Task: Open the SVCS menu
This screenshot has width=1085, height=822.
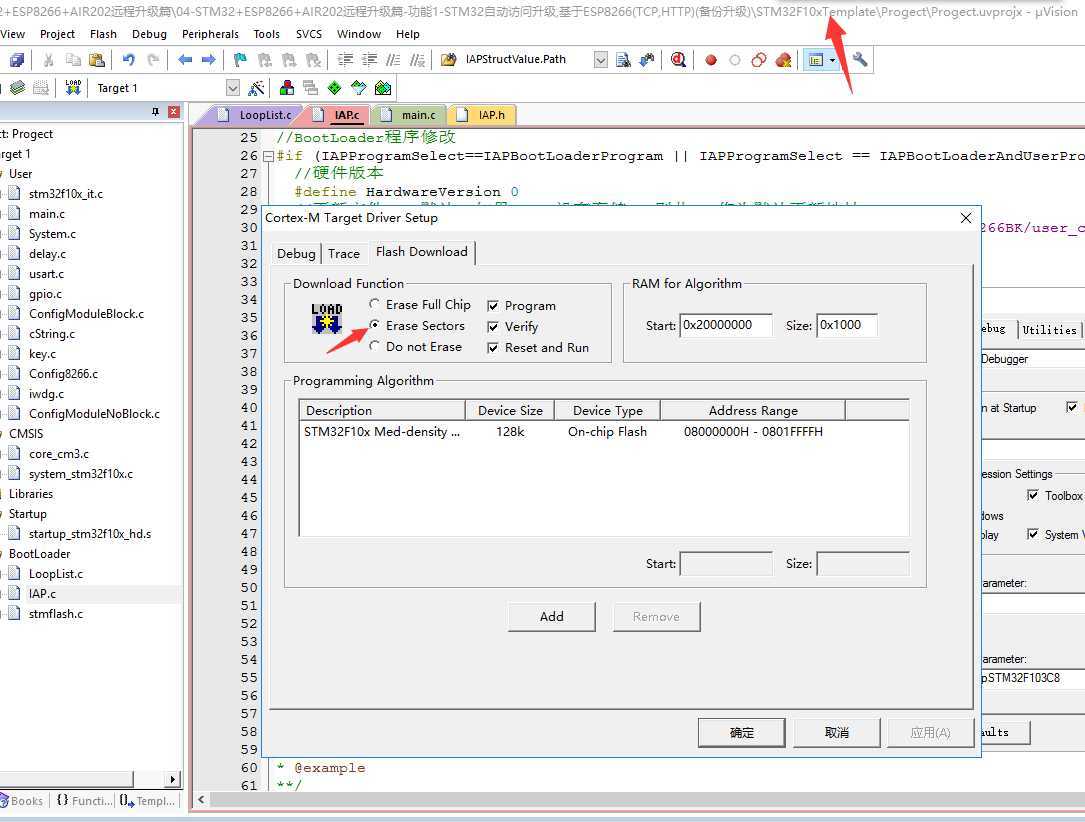Action: pyautogui.click(x=309, y=34)
